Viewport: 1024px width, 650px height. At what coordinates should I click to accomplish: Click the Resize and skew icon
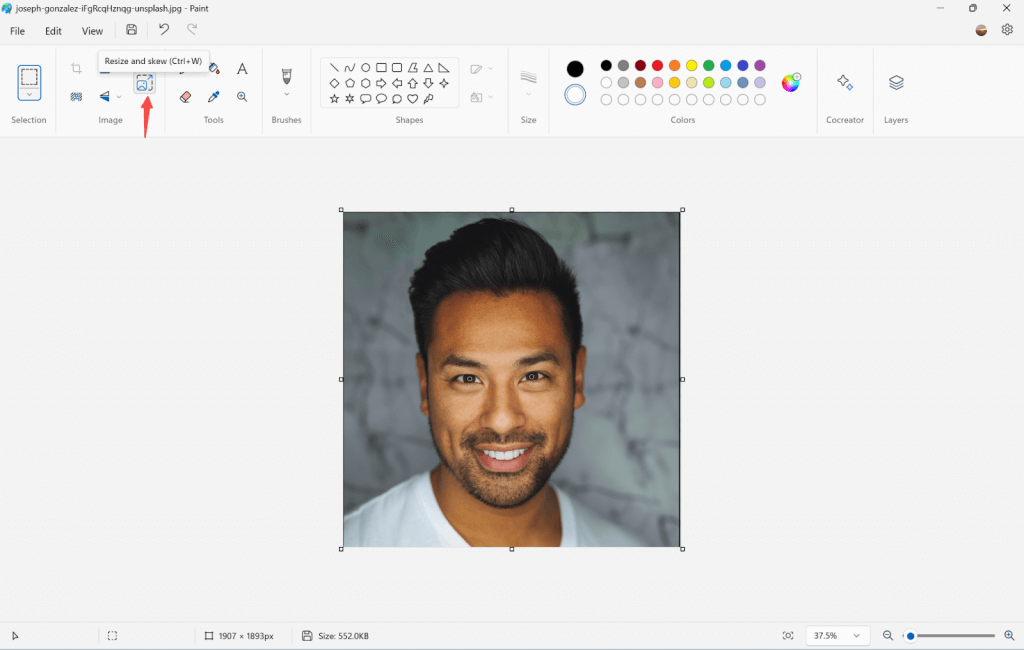(x=145, y=84)
